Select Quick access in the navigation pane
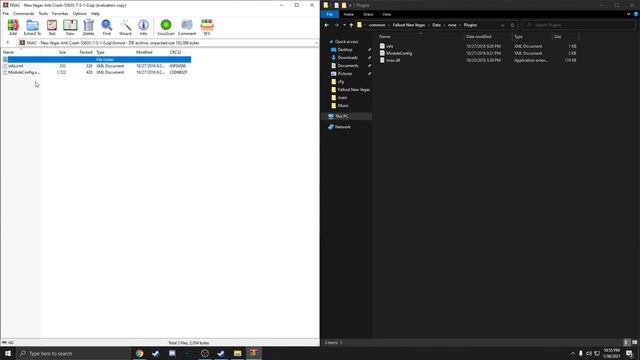 [x=346, y=42]
